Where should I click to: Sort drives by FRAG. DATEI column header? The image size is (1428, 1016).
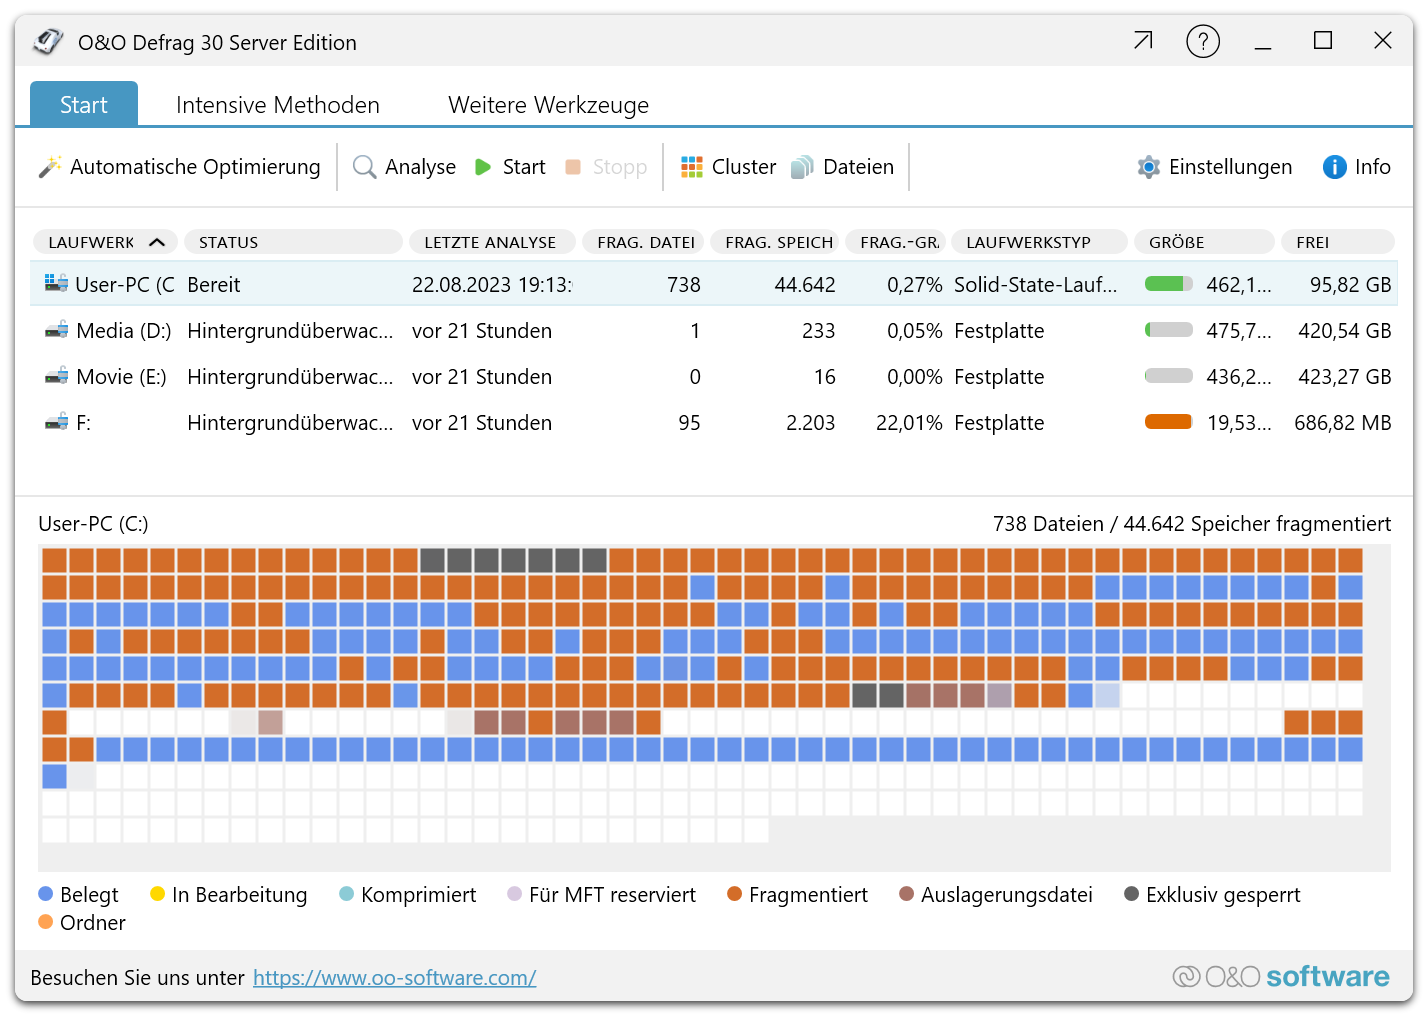tap(645, 242)
